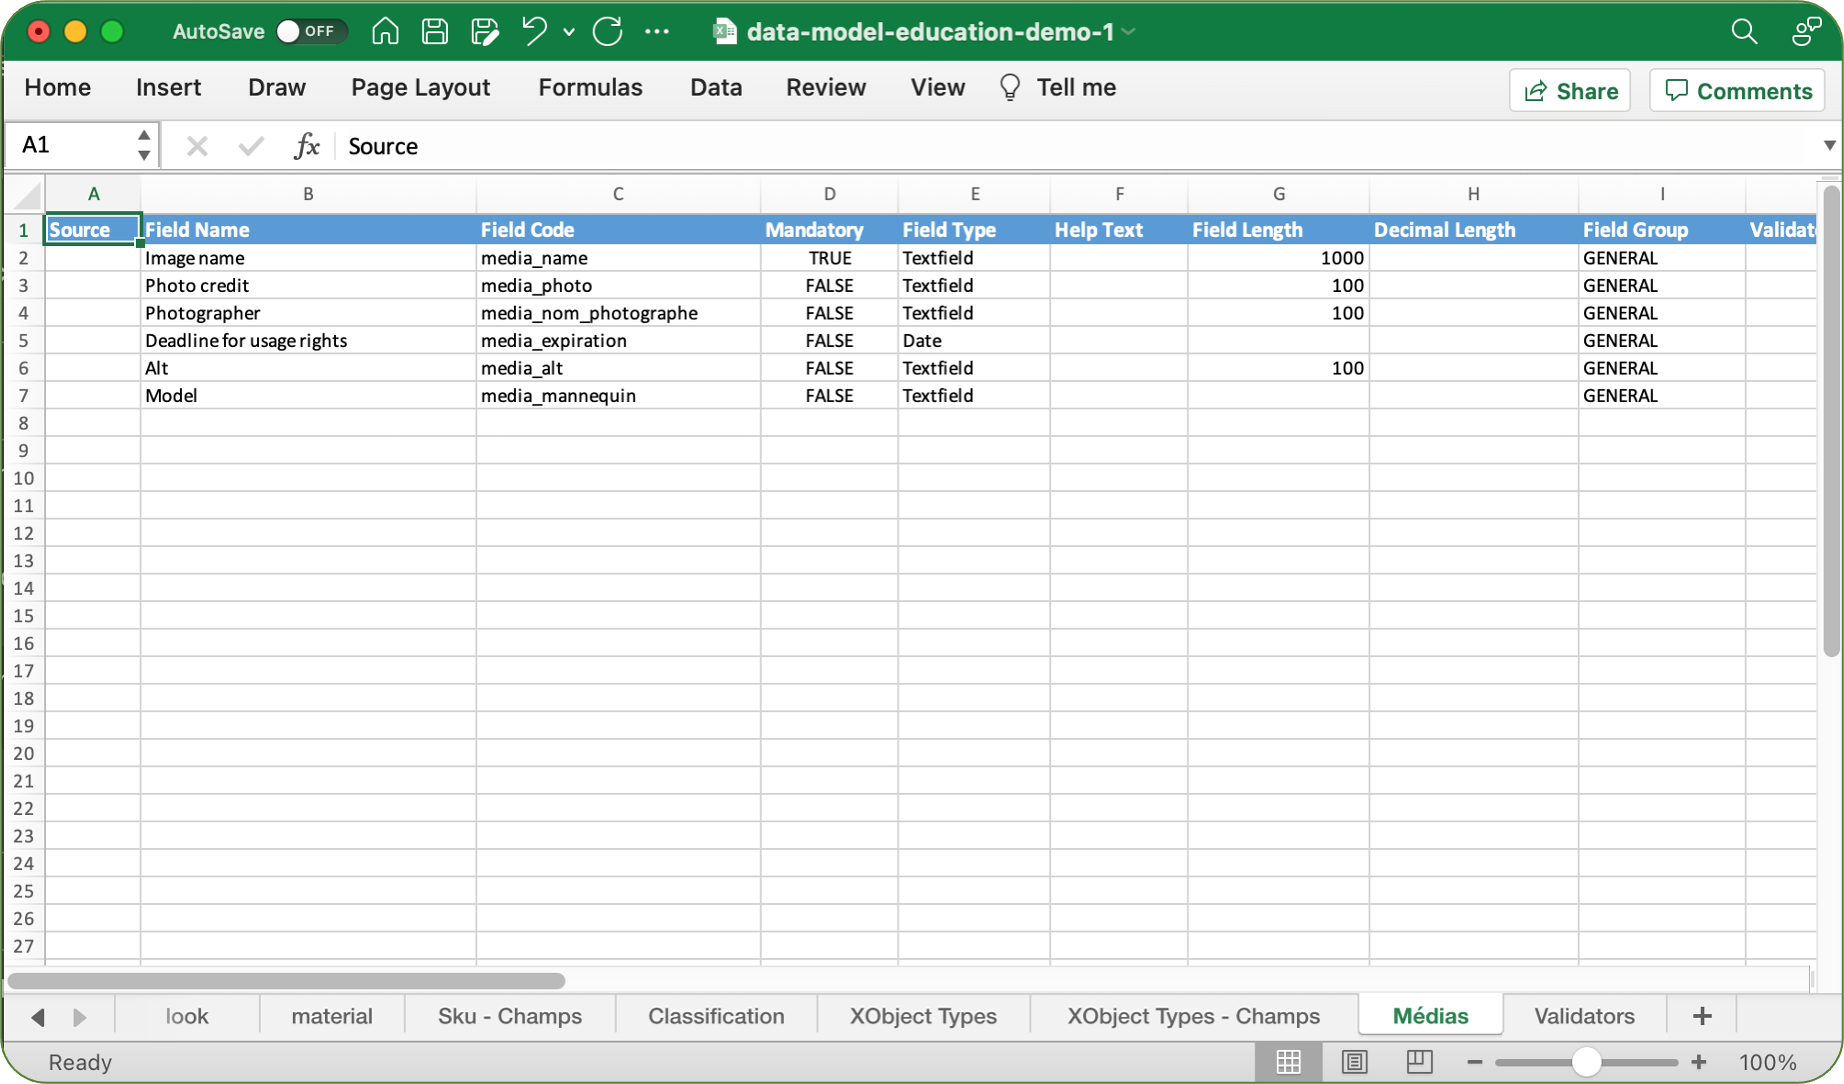This screenshot has height=1084, width=1844.
Task: Click the zoom out minus icon
Action: (x=1474, y=1062)
